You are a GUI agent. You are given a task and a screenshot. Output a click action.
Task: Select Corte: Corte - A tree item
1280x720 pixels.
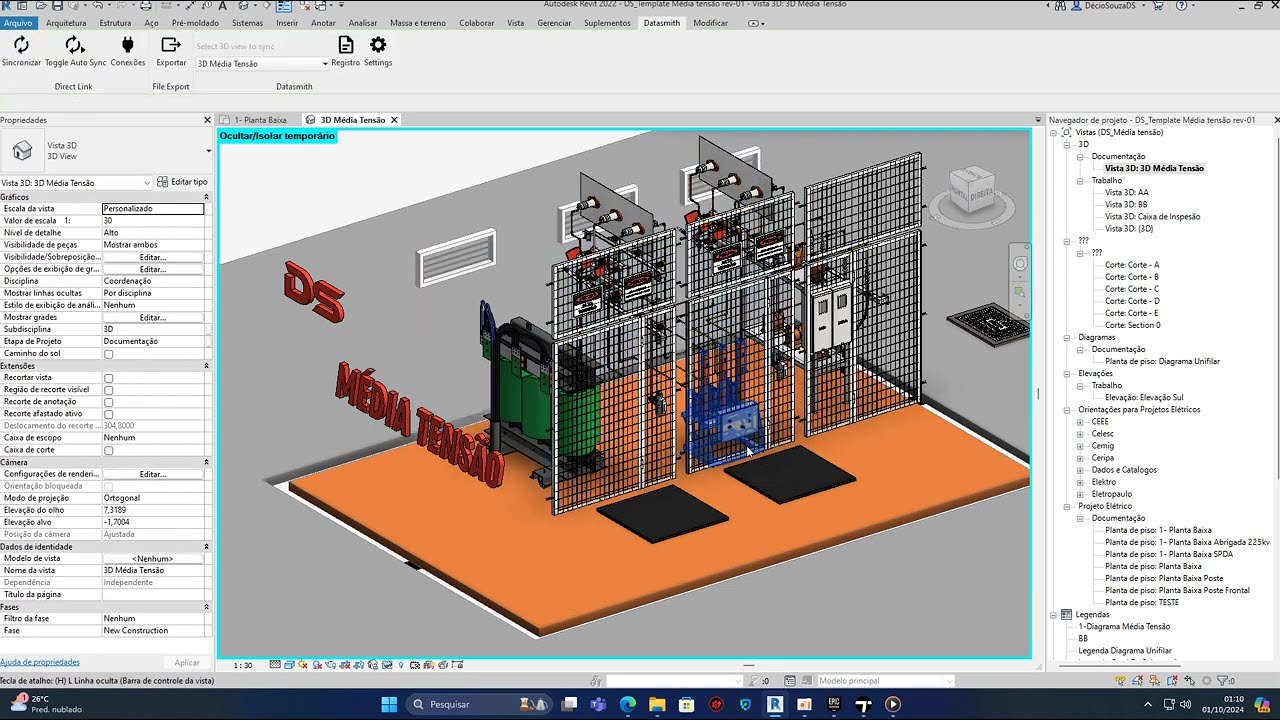tap(1132, 265)
